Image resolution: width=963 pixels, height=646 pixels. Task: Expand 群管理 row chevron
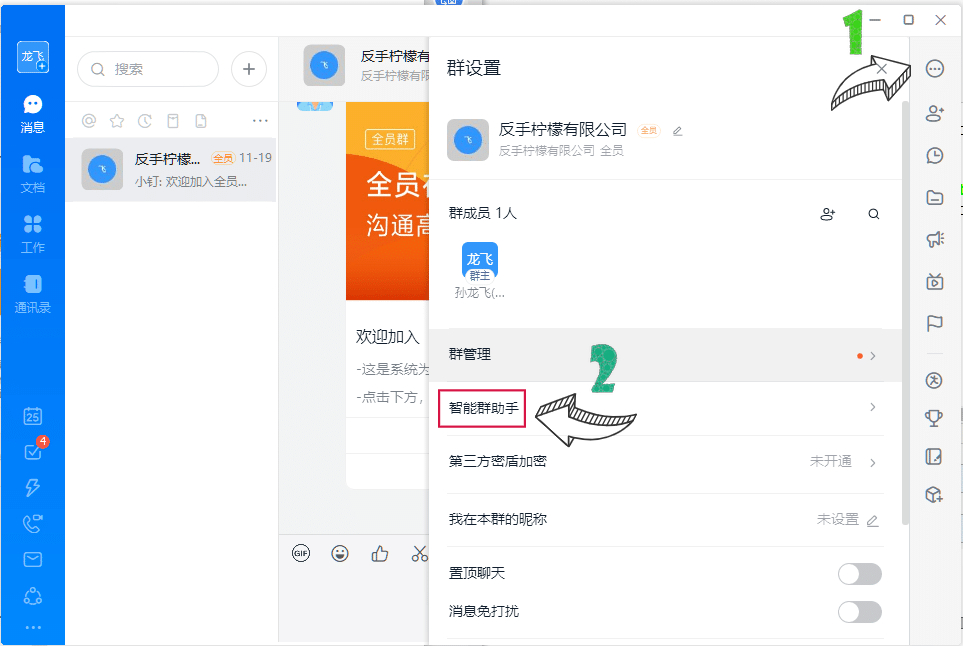tap(873, 356)
